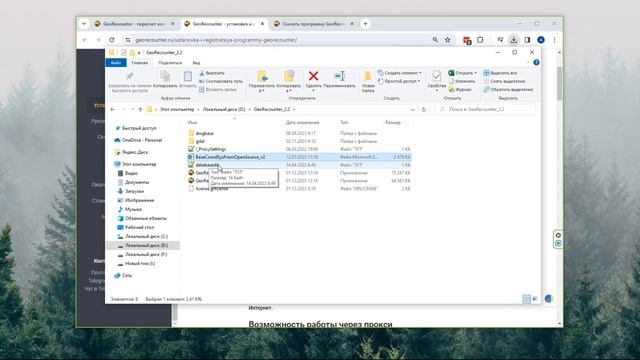Viewport: 640px width, 360px height.
Task: Click Журнал in the Открыть group
Action: point(460,89)
